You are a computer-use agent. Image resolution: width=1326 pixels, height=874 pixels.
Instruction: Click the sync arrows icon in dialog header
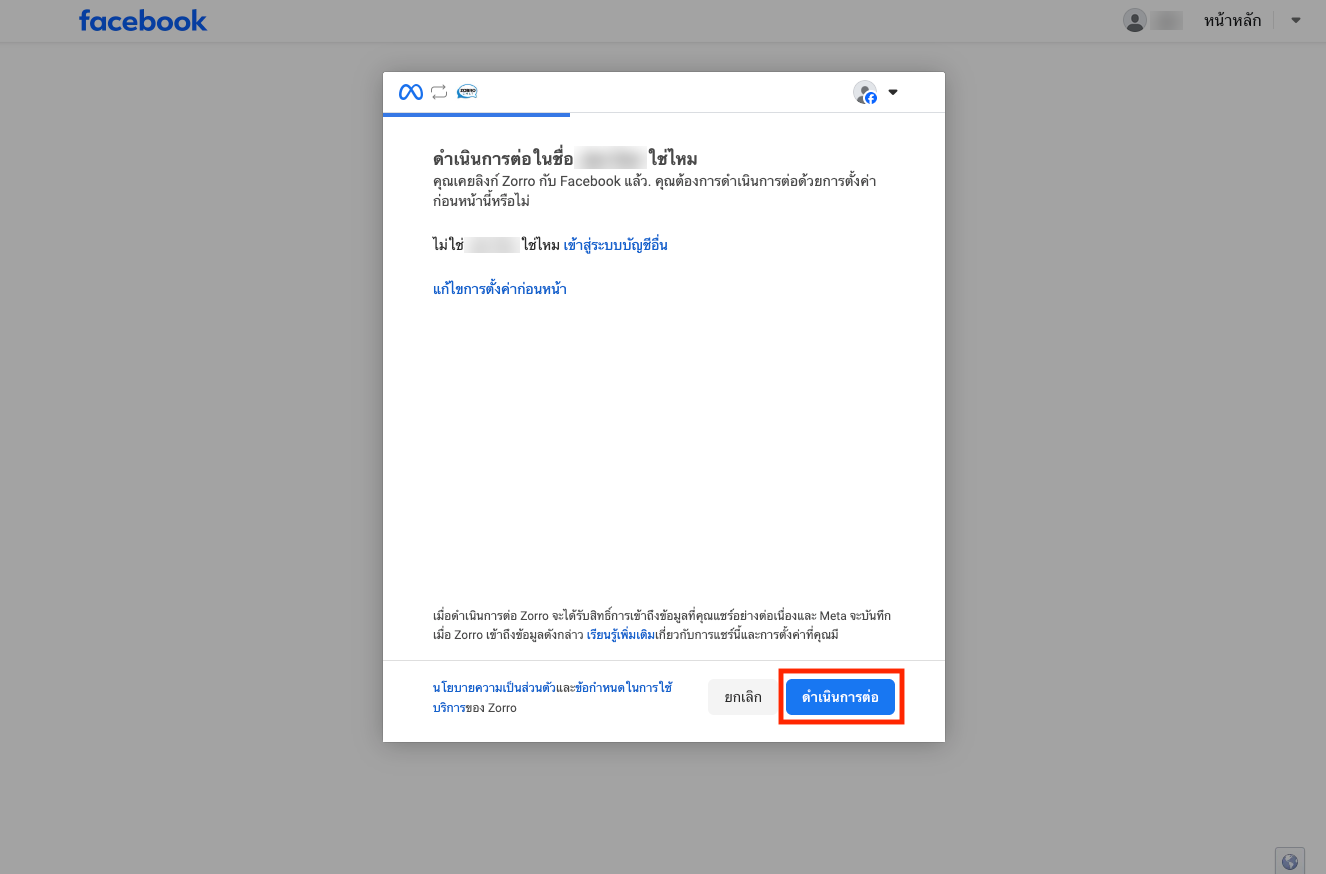(x=439, y=92)
